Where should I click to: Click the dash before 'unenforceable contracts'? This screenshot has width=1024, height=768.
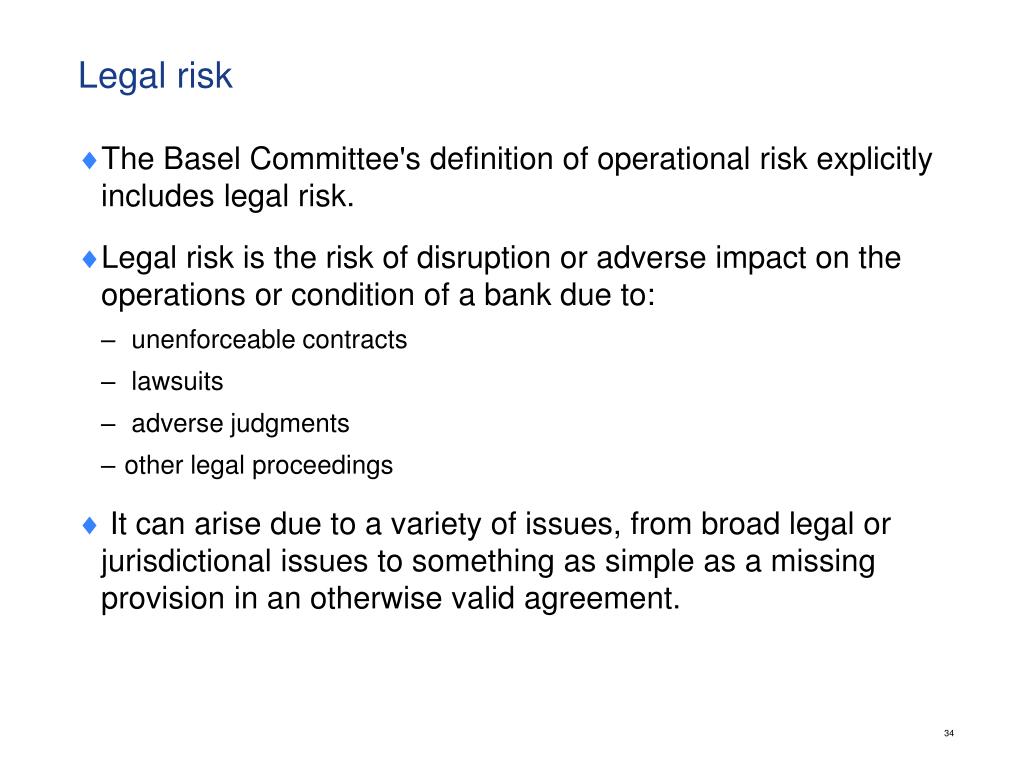click(x=108, y=342)
